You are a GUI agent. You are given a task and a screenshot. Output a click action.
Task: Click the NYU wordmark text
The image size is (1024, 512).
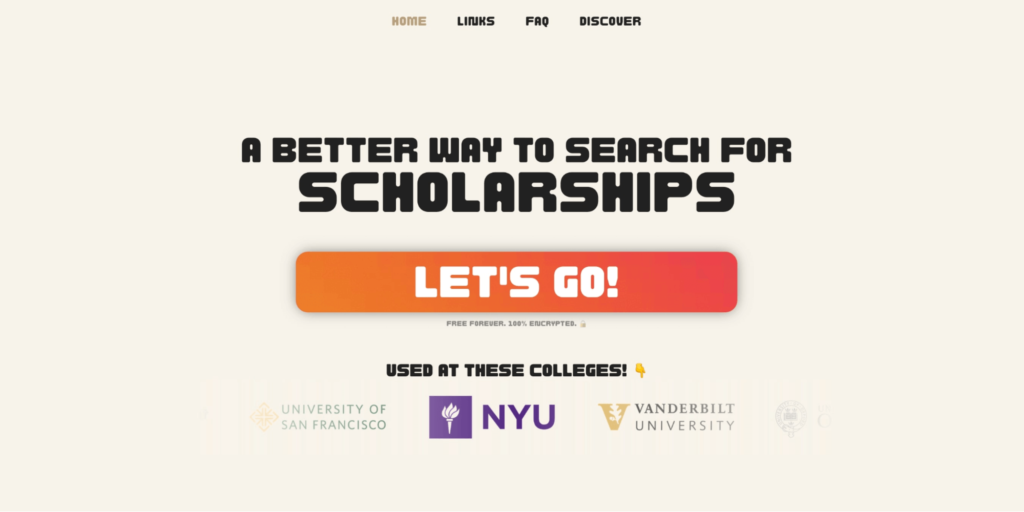519,417
